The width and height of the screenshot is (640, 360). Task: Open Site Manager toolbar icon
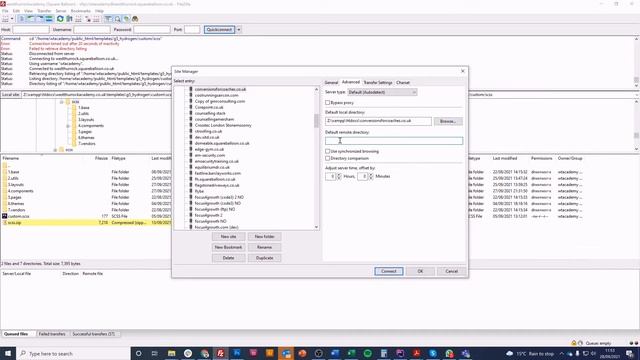click(x=5, y=19)
